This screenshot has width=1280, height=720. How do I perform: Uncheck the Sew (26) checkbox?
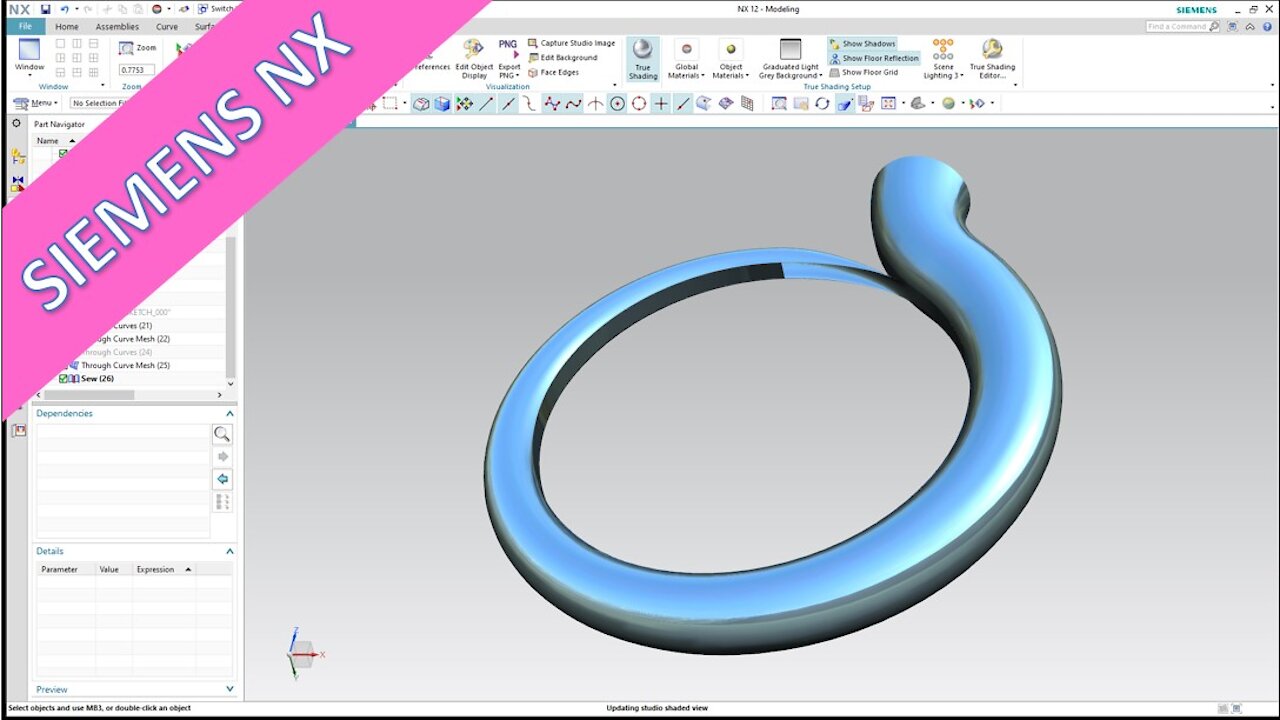pyautogui.click(x=63, y=379)
